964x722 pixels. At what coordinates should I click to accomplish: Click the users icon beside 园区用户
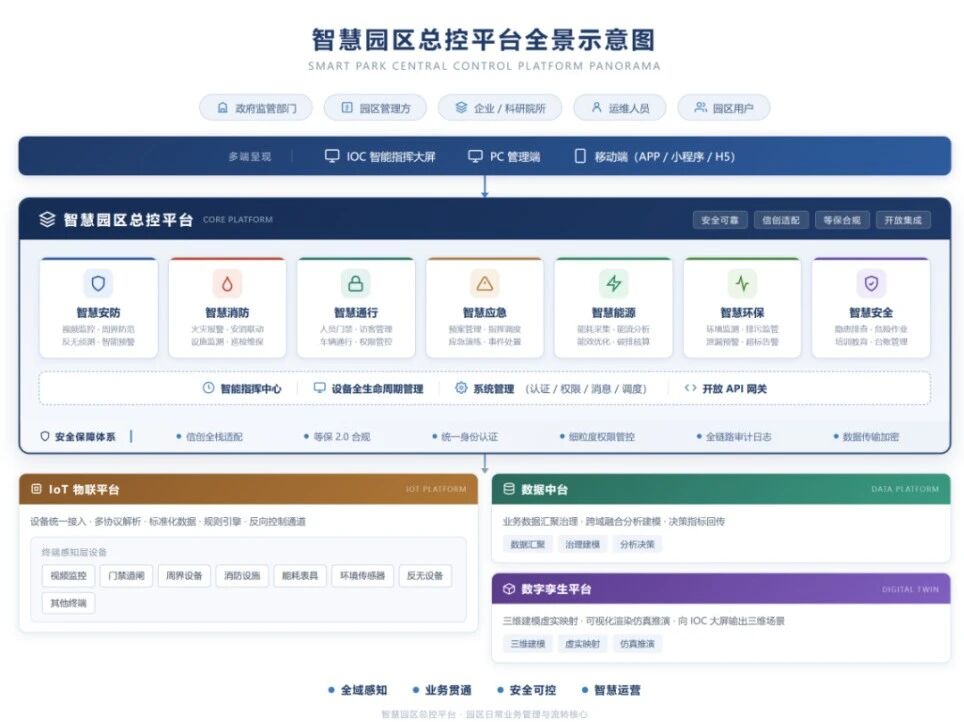click(700, 108)
